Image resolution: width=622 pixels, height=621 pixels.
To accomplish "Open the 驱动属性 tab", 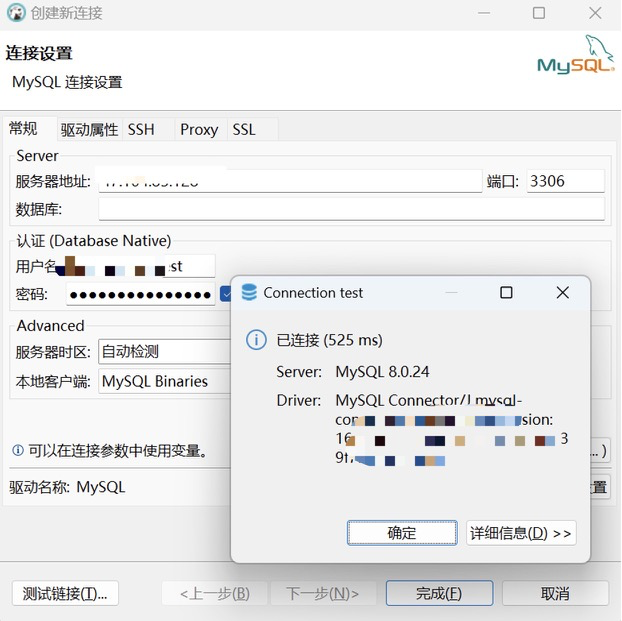I will pos(90,129).
